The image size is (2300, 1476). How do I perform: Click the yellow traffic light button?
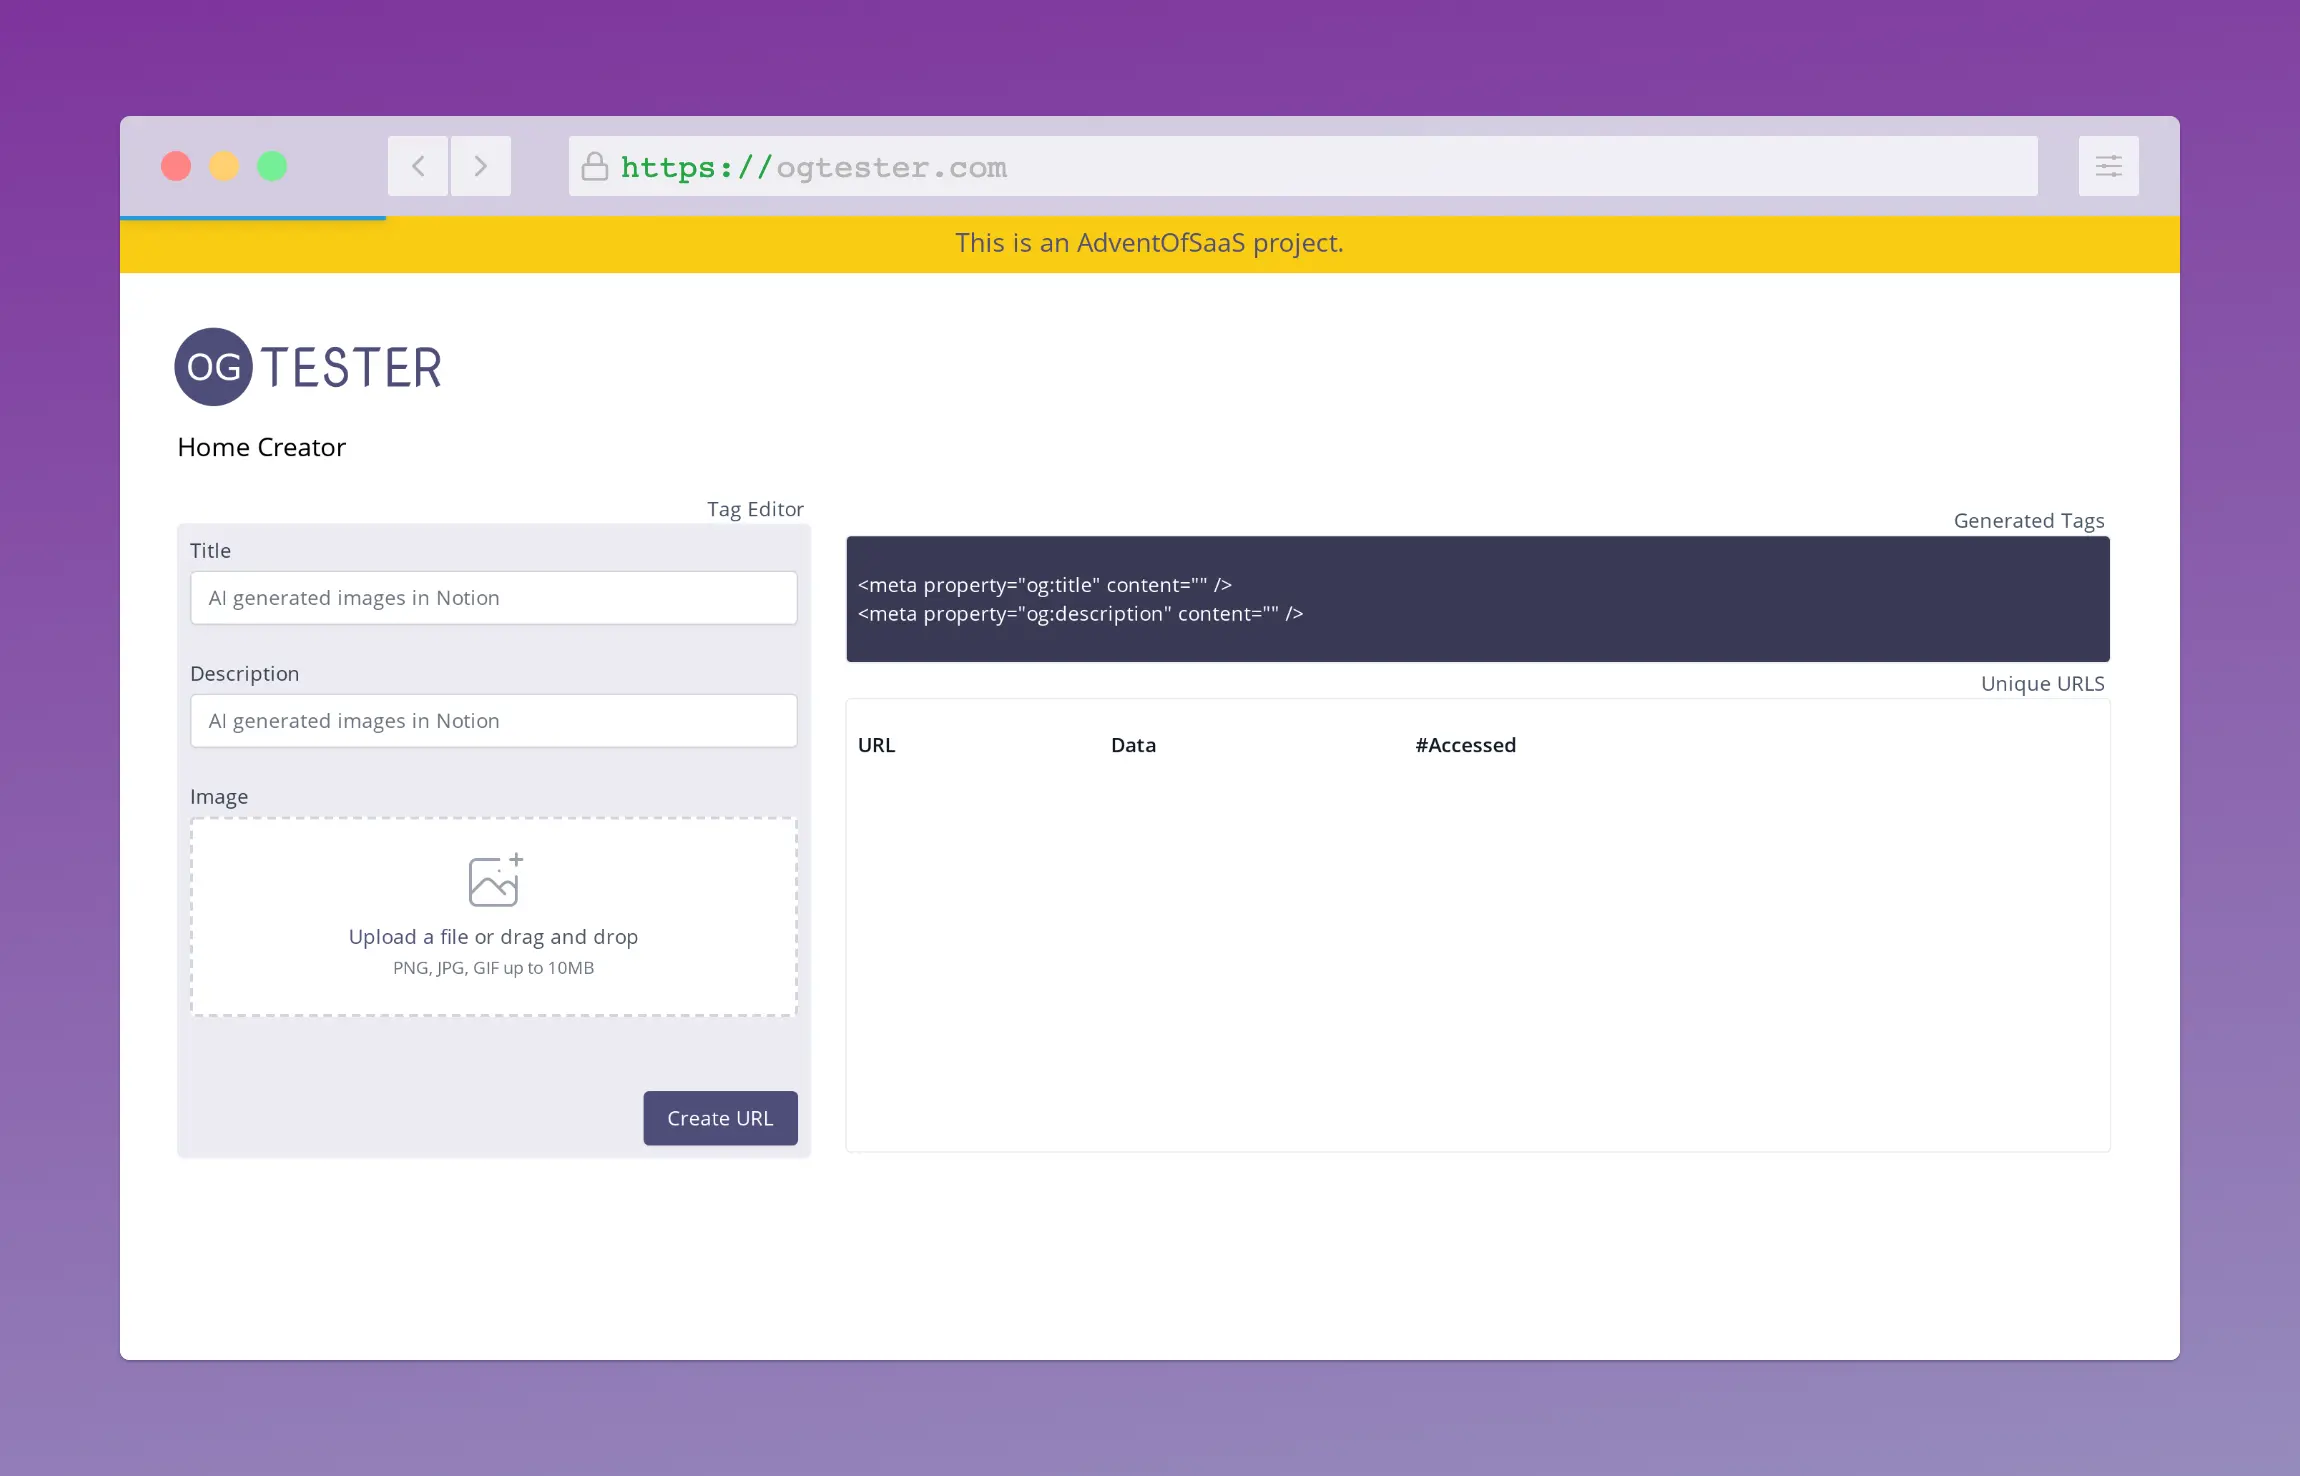tap(224, 165)
